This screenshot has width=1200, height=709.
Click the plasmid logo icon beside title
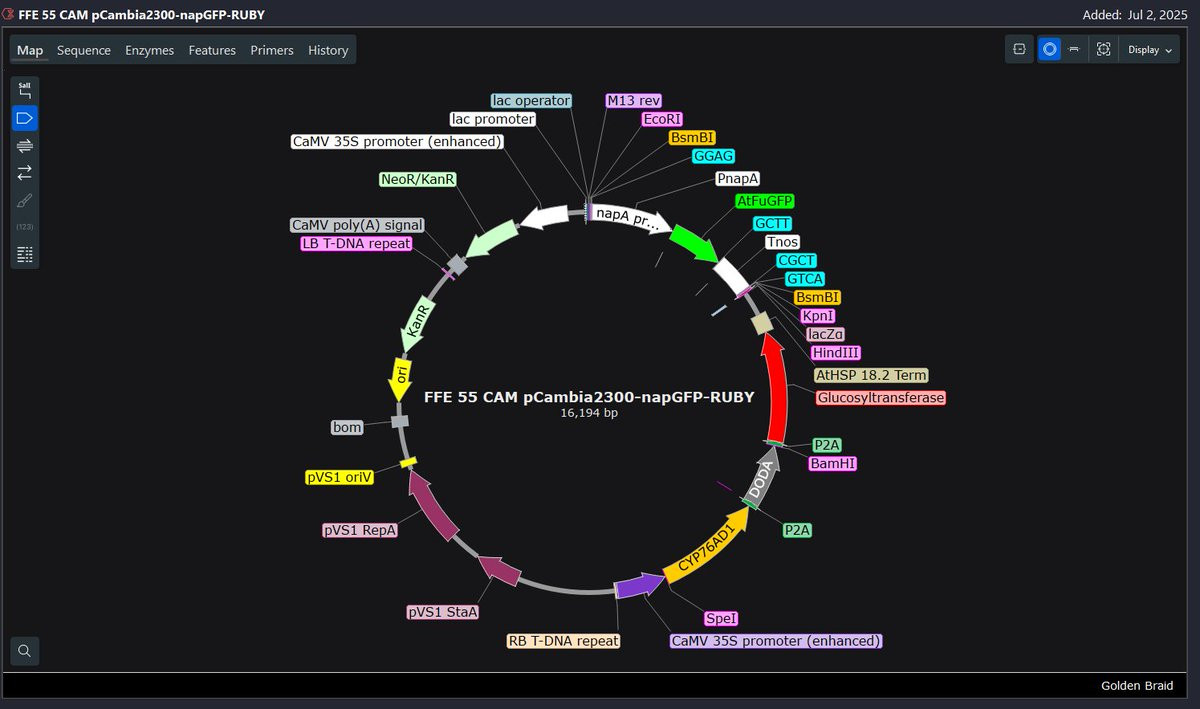tap(9, 15)
